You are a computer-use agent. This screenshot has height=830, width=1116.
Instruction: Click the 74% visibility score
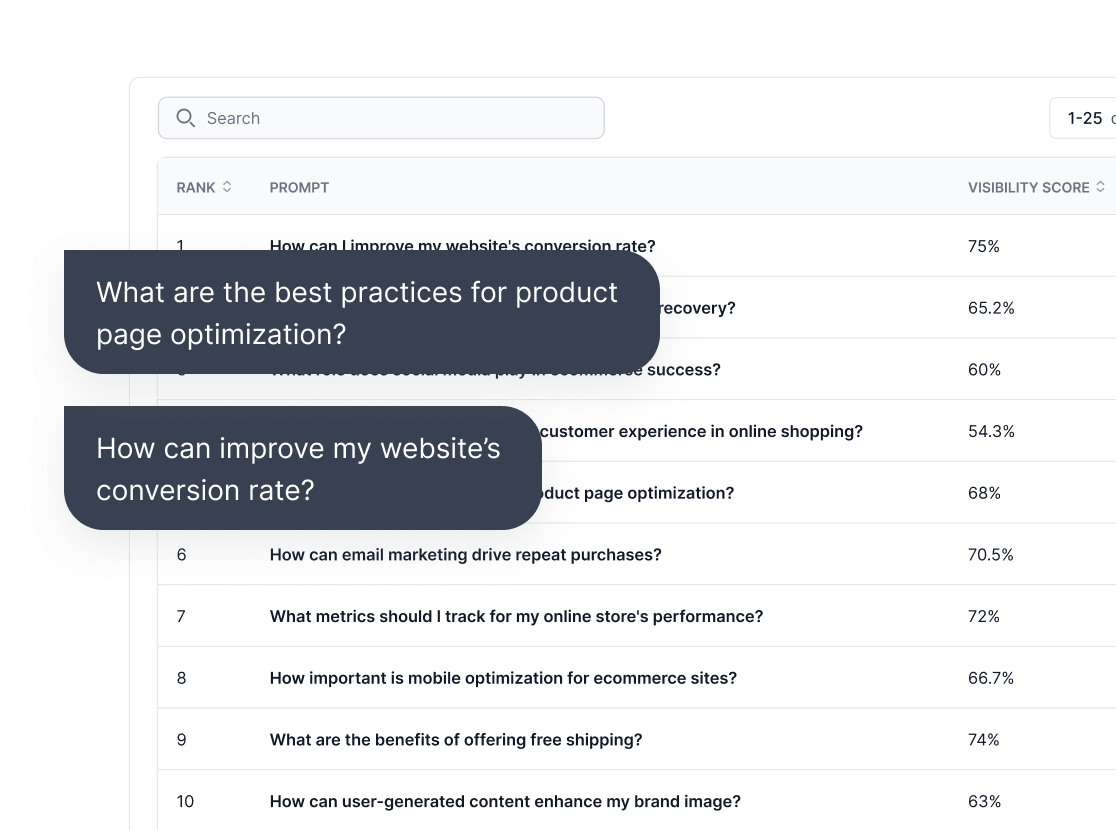click(984, 740)
